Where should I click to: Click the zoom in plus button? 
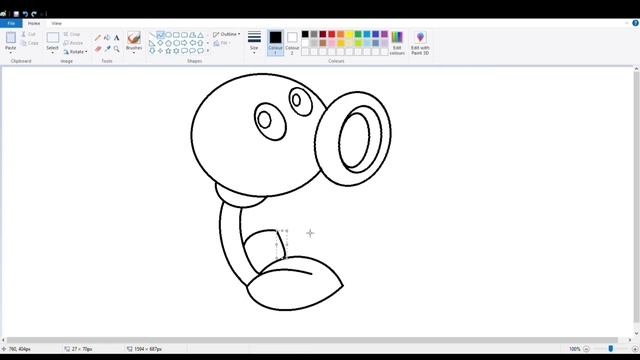tap(635, 349)
